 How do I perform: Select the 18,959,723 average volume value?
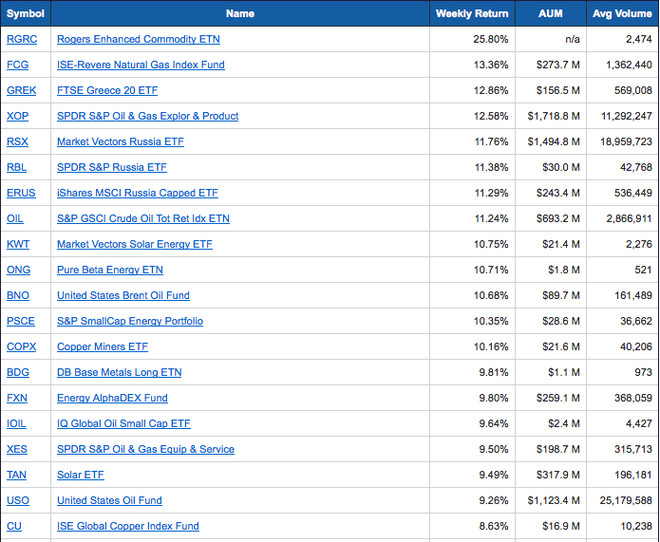point(626,142)
